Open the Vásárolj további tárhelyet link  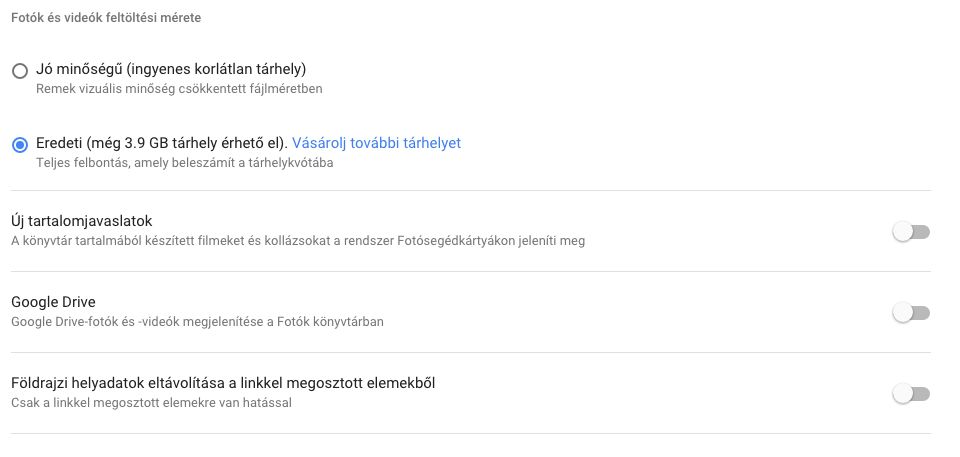pos(376,143)
